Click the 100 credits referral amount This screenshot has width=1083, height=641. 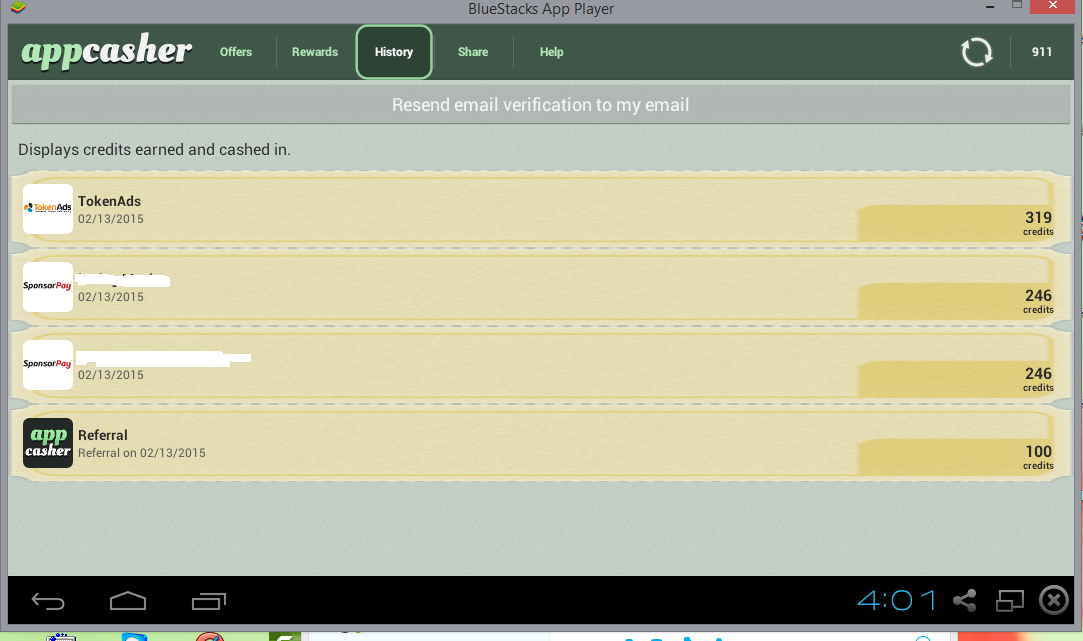coord(1037,457)
